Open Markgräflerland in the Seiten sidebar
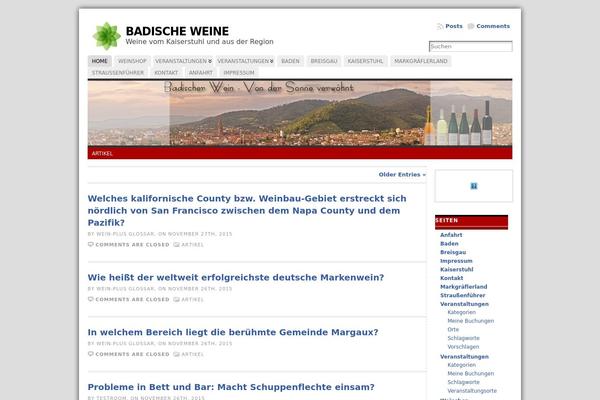 (x=464, y=287)
